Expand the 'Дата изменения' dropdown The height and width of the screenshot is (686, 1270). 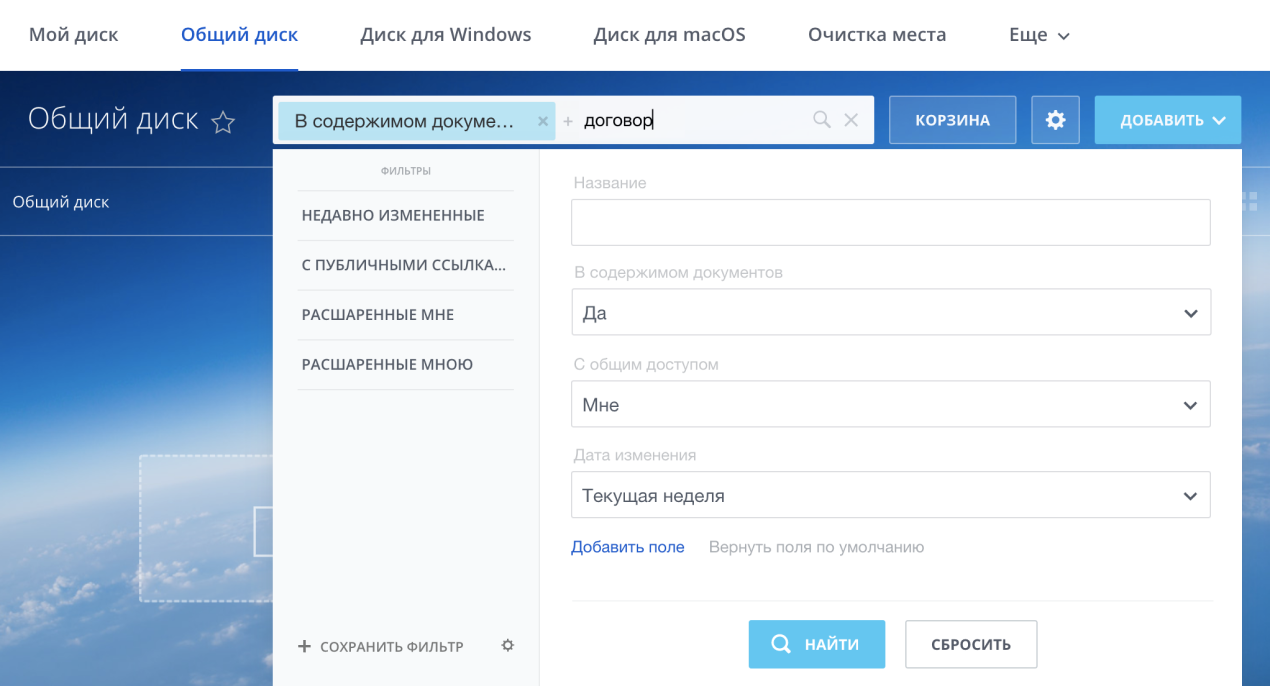click(890, 496)
